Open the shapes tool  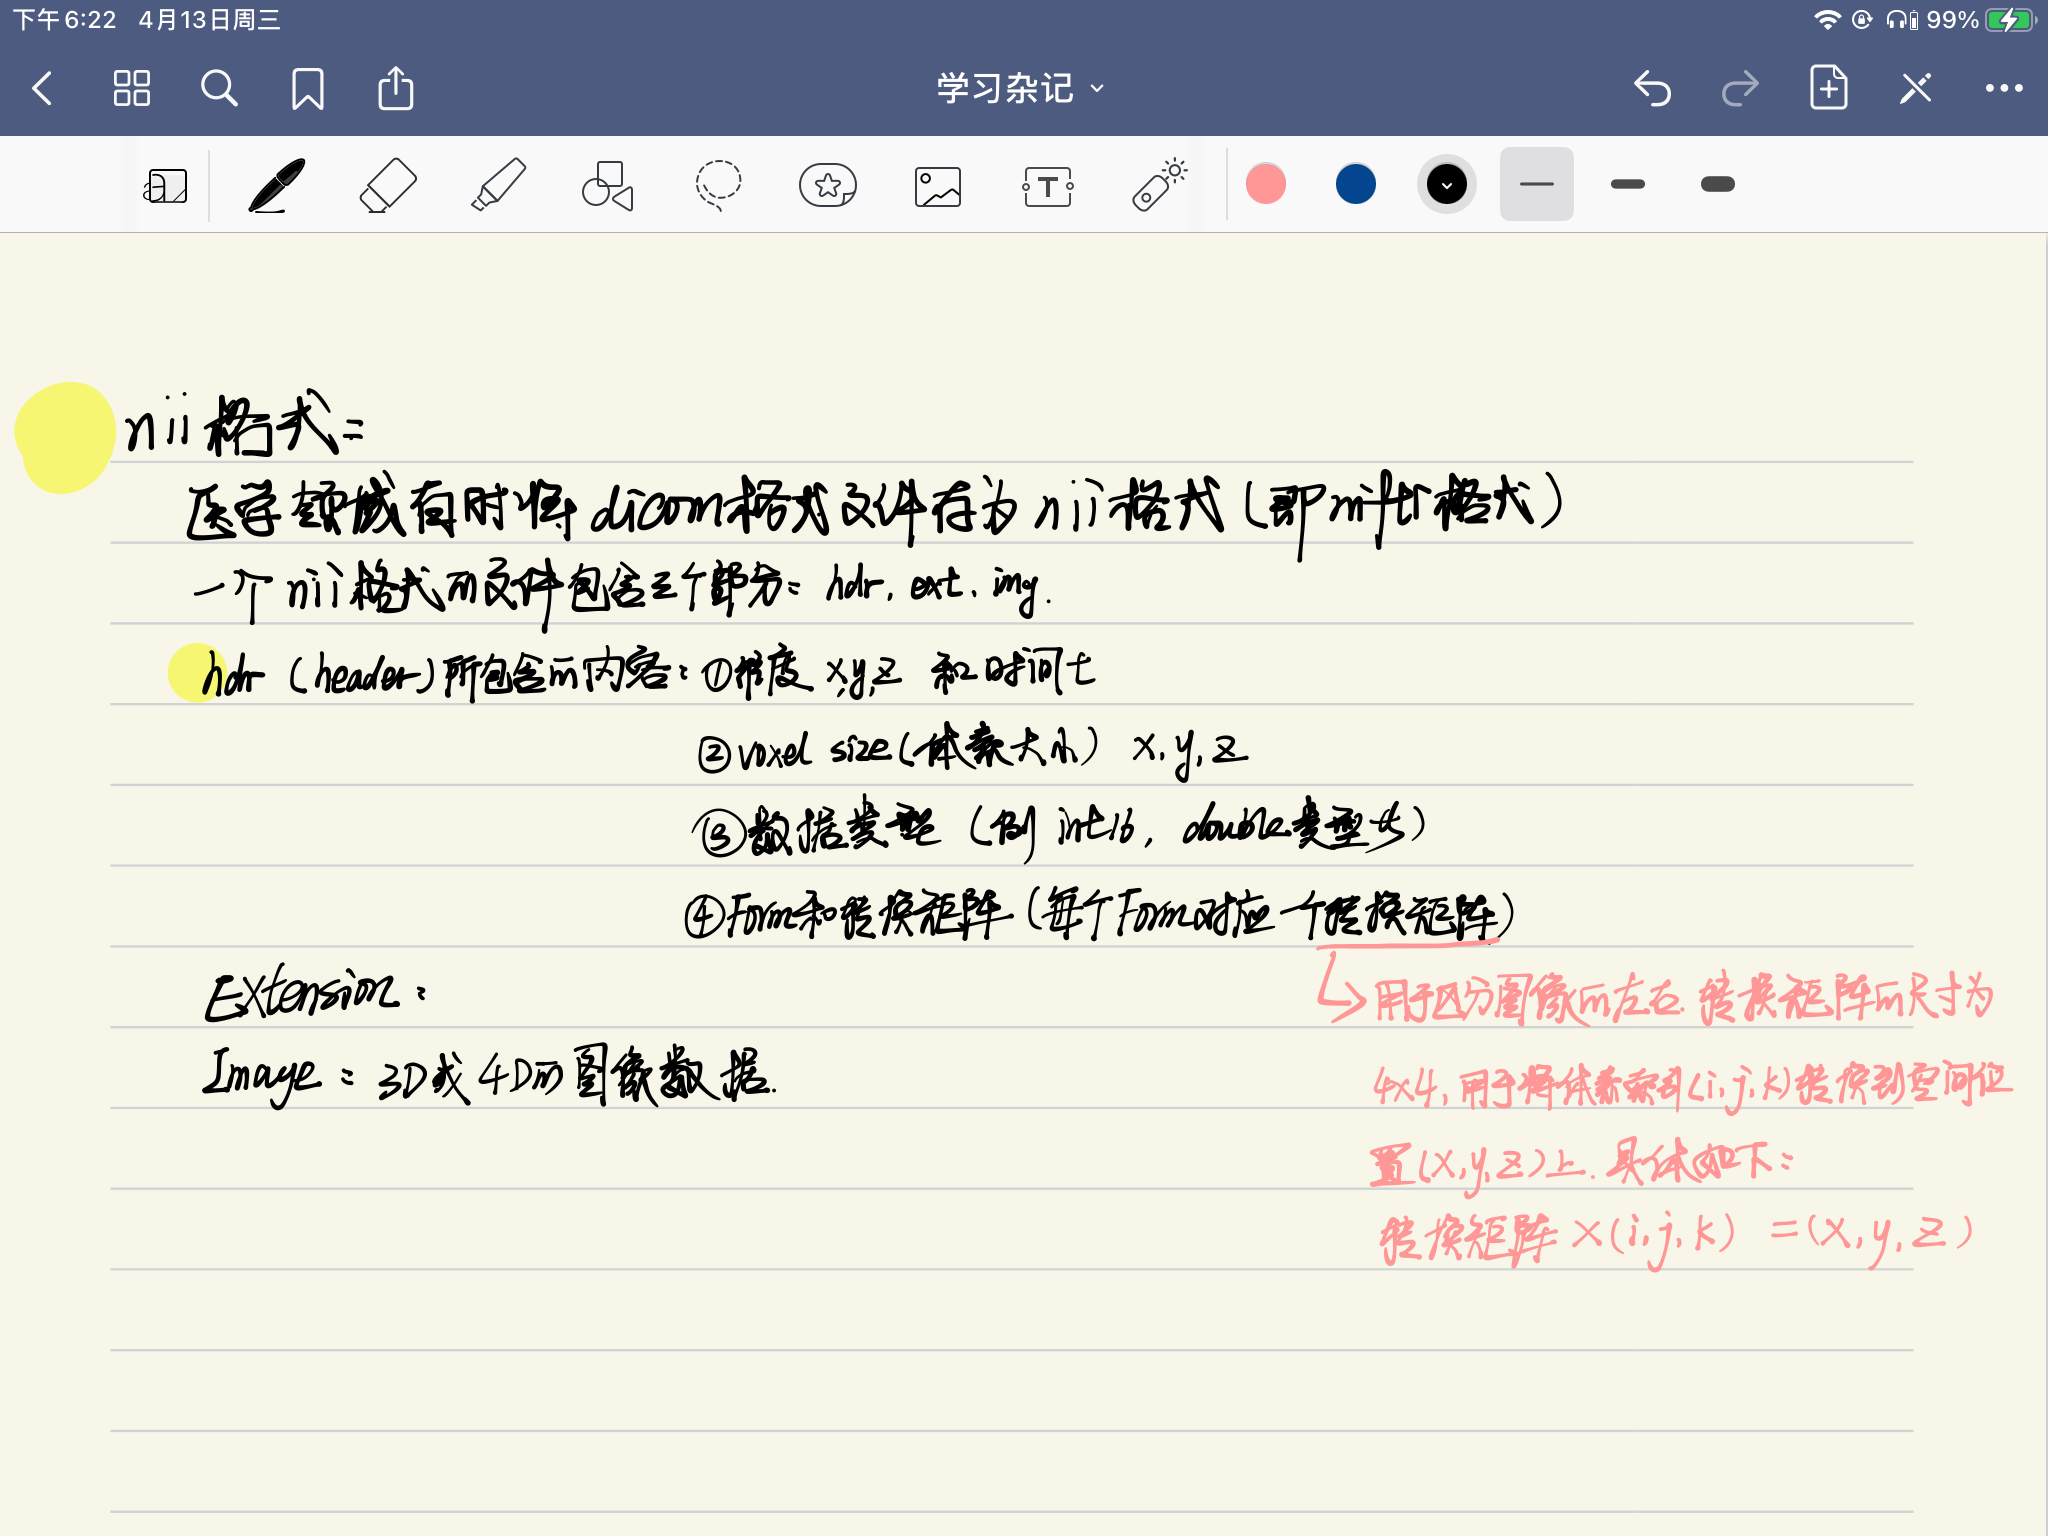(x=606, y=184)
